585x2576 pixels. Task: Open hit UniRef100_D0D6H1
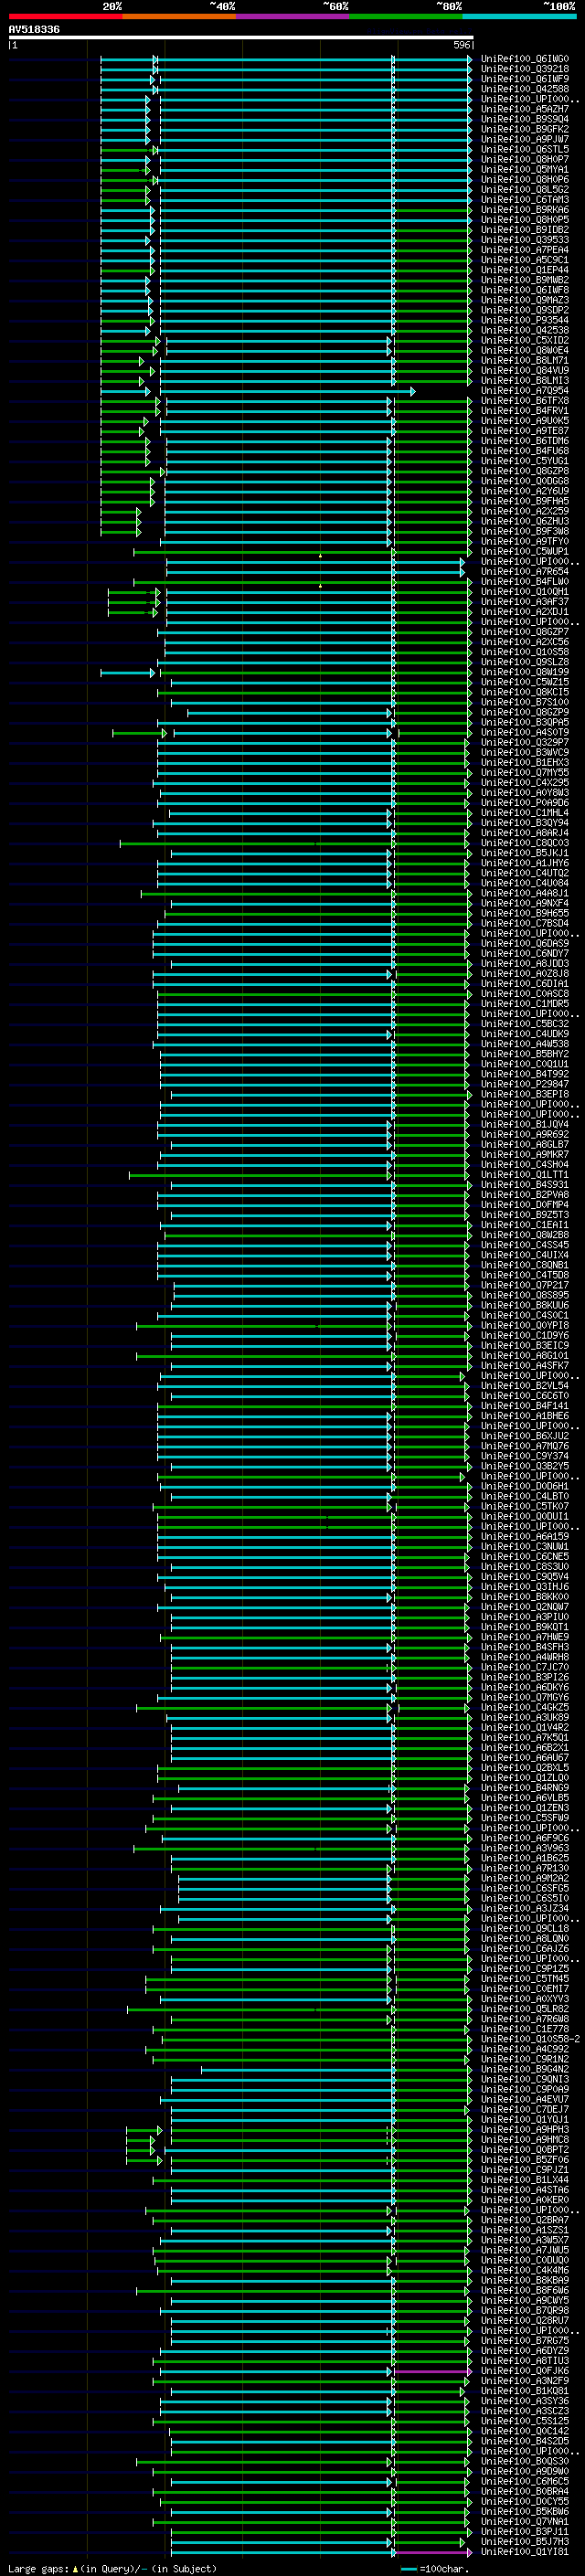pos(525,1487)
